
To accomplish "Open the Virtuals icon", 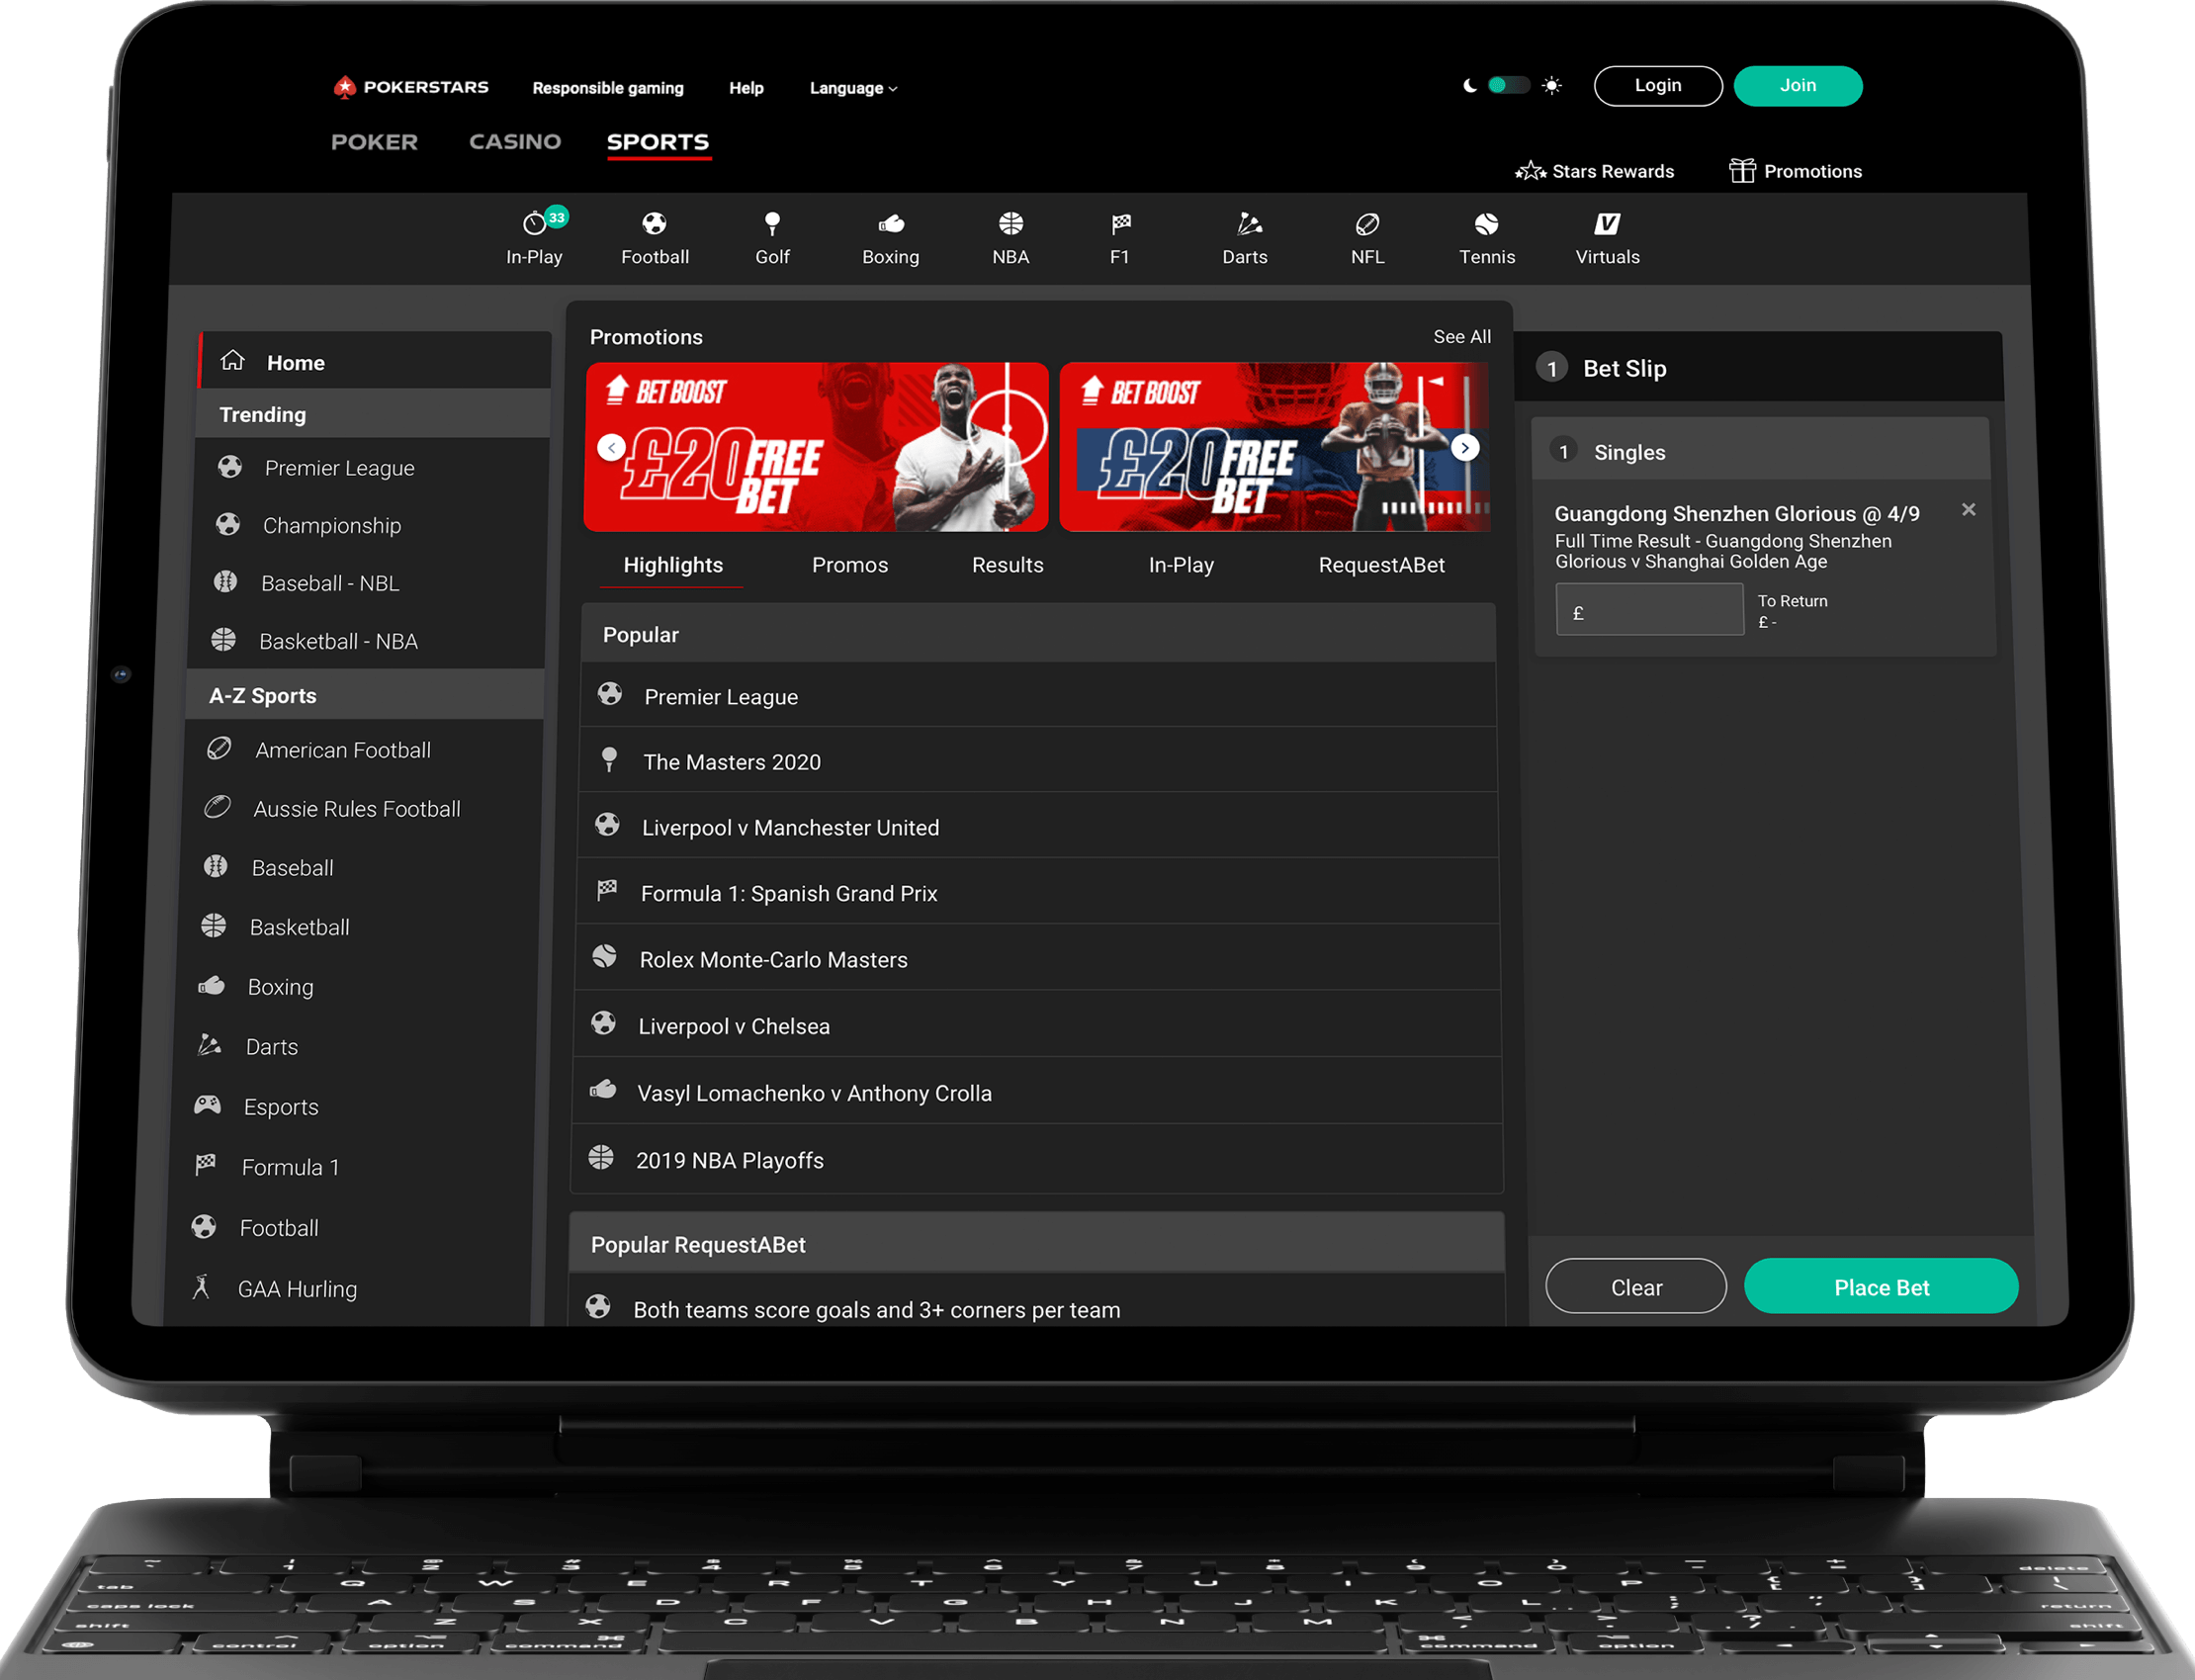I will [x=1607, y=223].
